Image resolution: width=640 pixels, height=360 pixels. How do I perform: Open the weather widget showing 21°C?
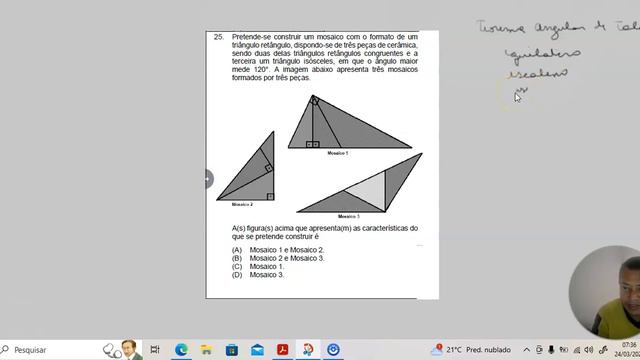coord(471,350)
